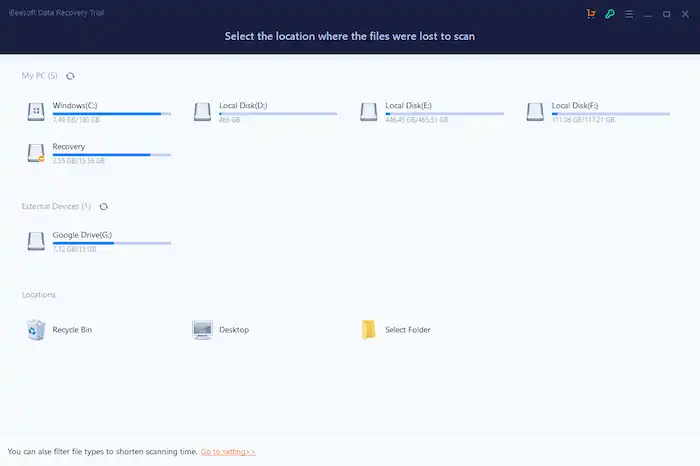Open the Go to setting link
This screenshot has width=700, height=466.
click(228, 452)
